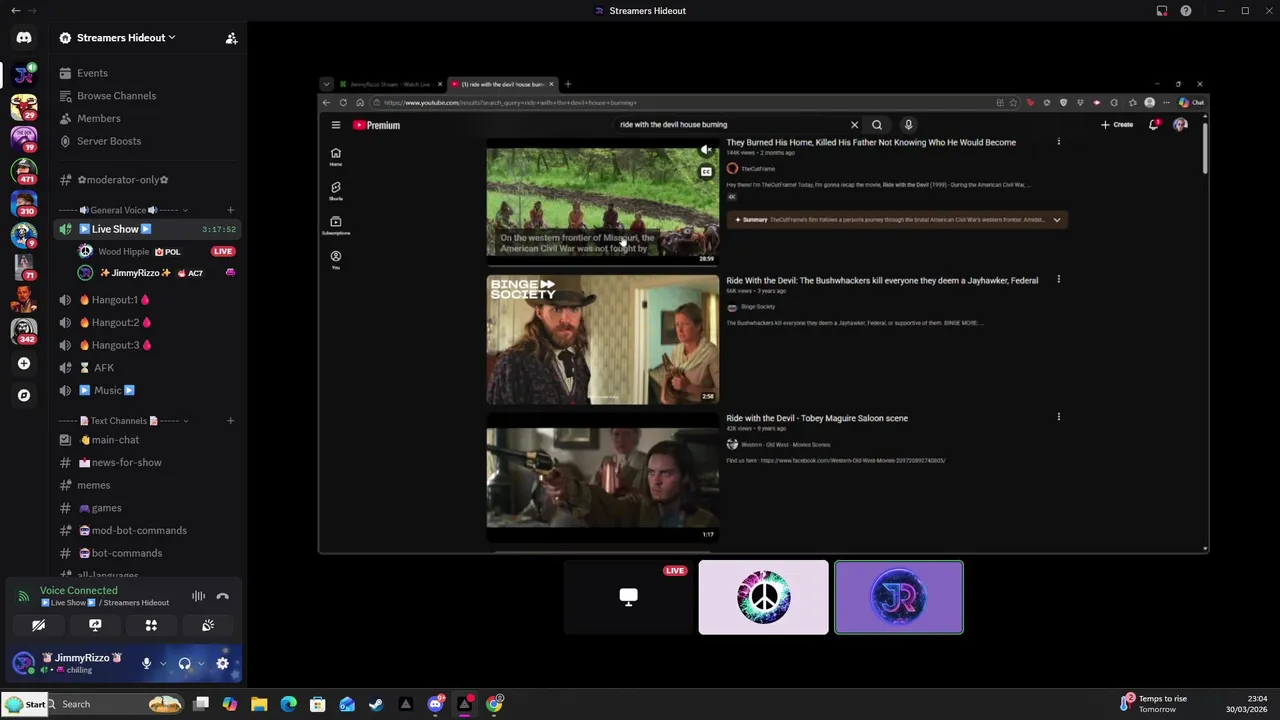
Task: Select Wood Hippie peace-sign participant tile
Action: [764, 597]
